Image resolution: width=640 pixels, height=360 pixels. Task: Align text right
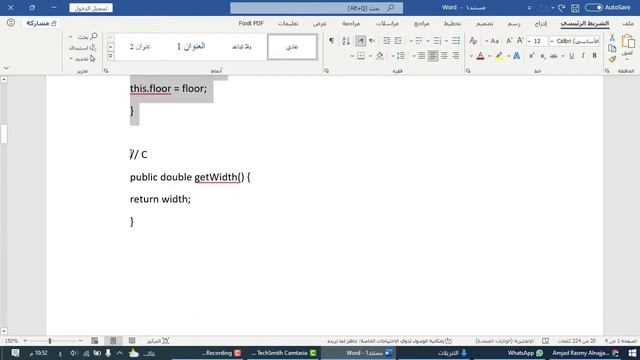point(455,56)
